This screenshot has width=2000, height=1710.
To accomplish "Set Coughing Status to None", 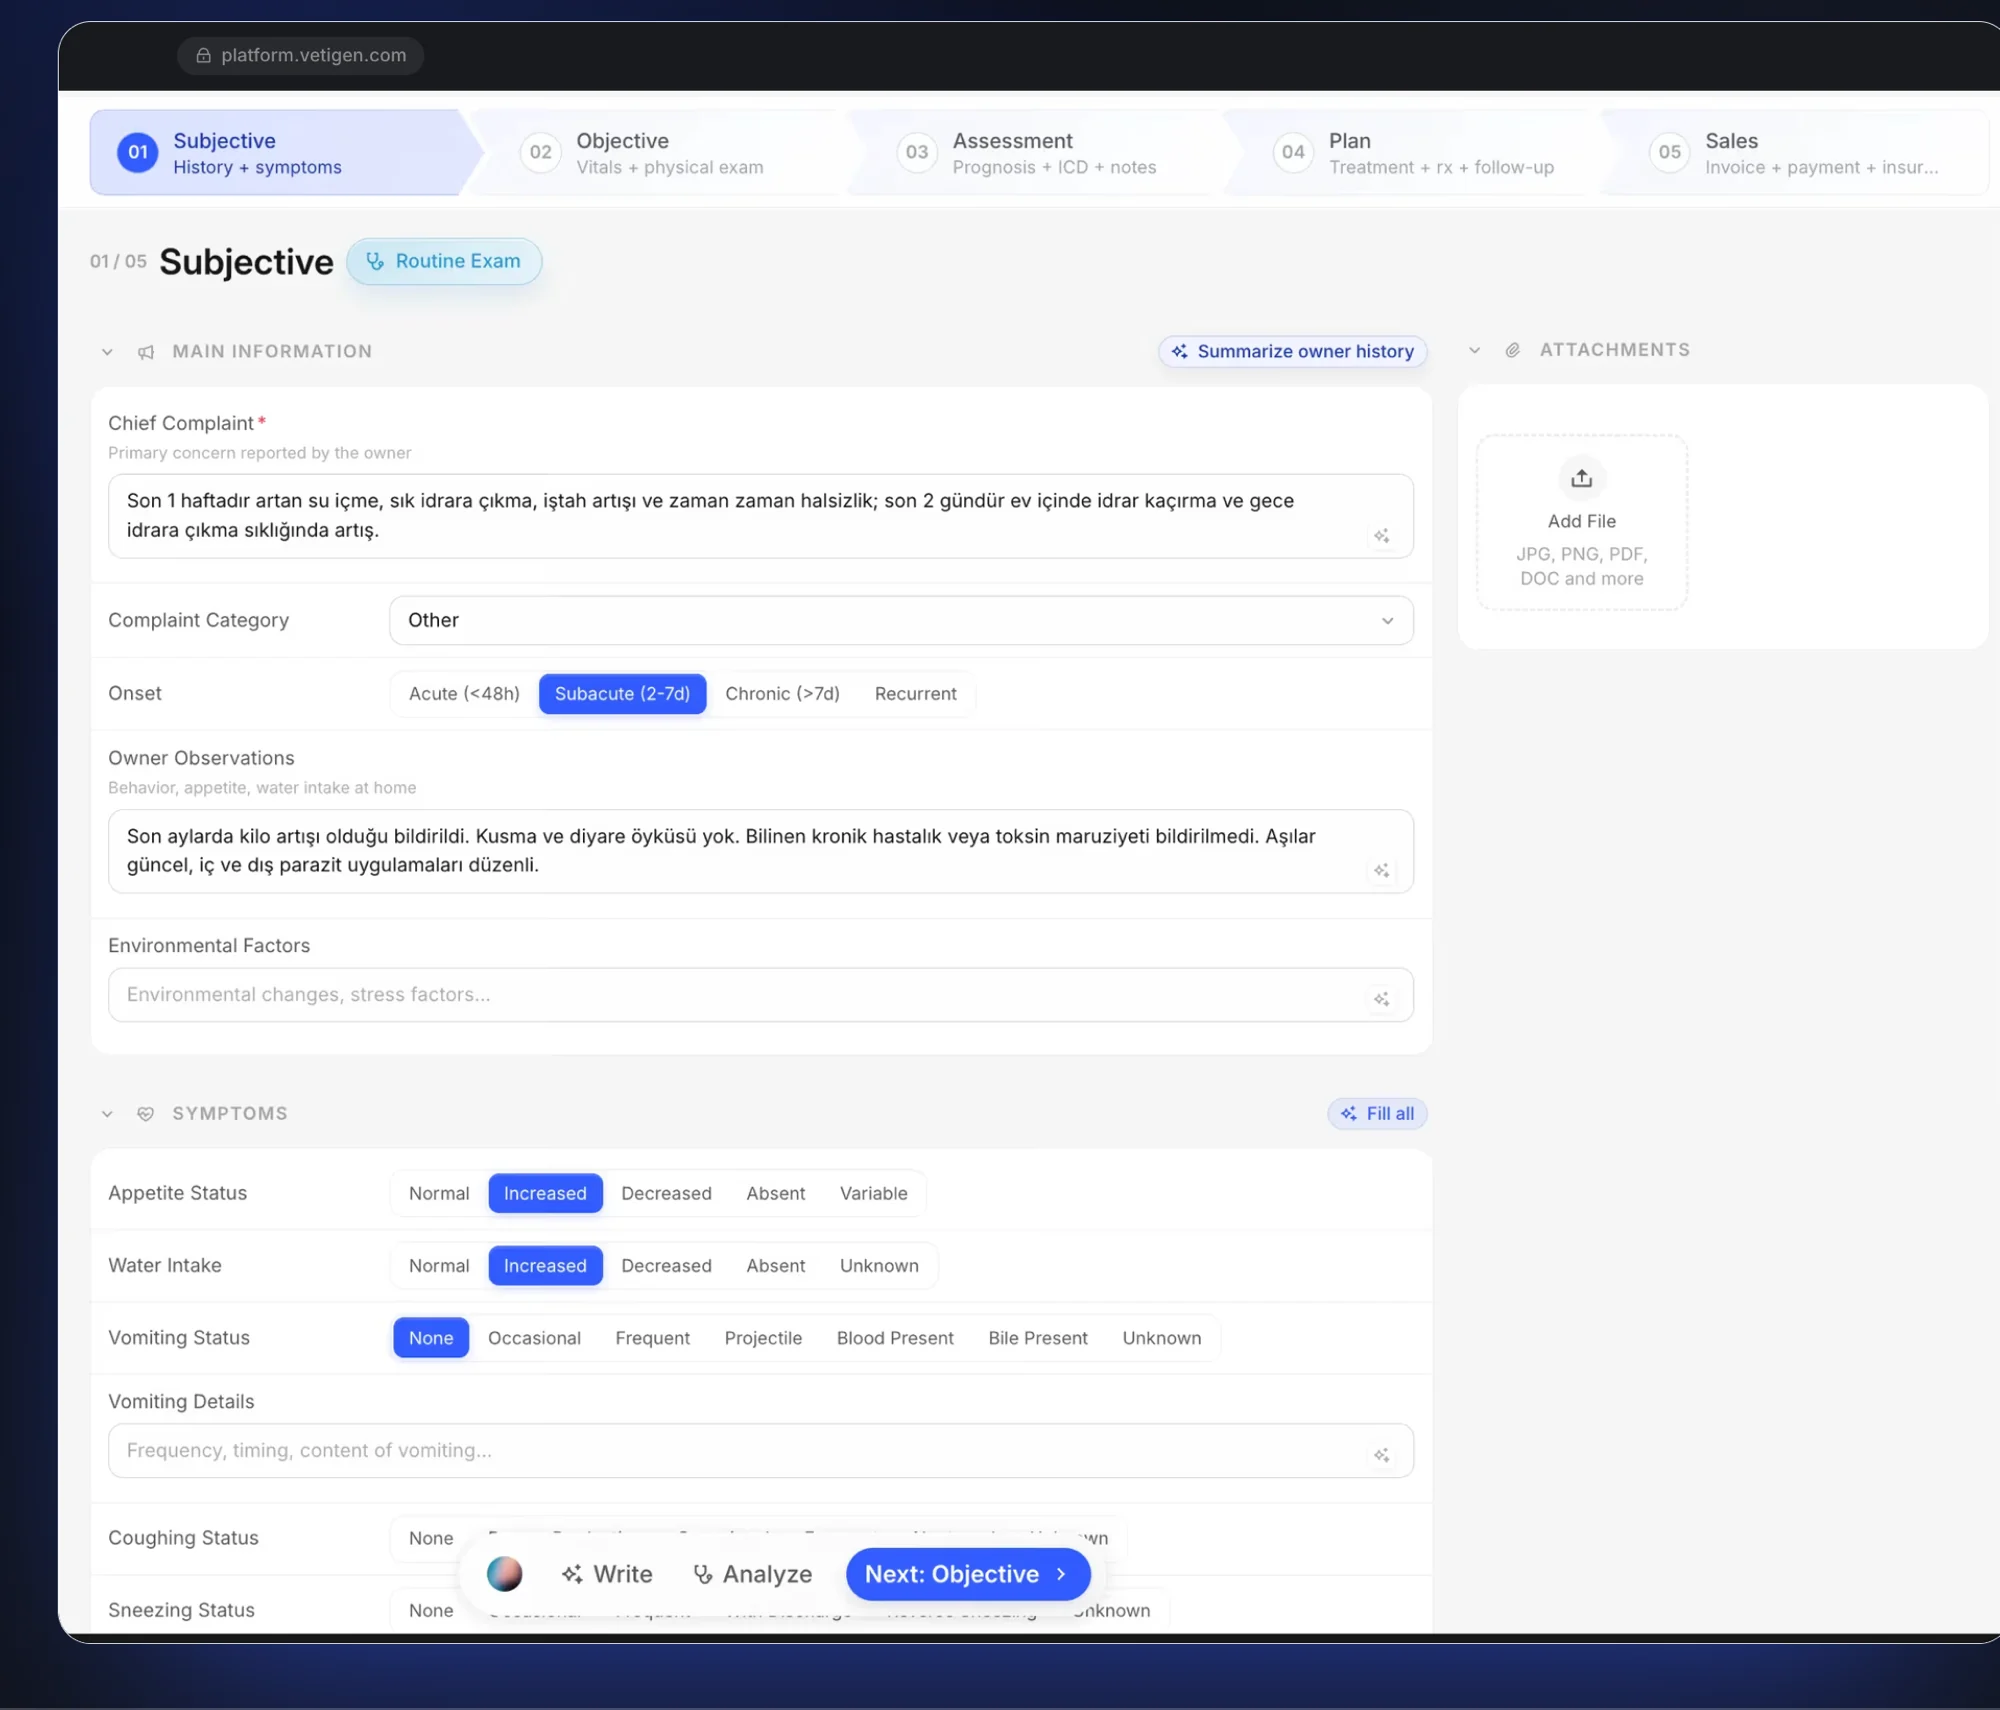I will tap(431, 1538).
